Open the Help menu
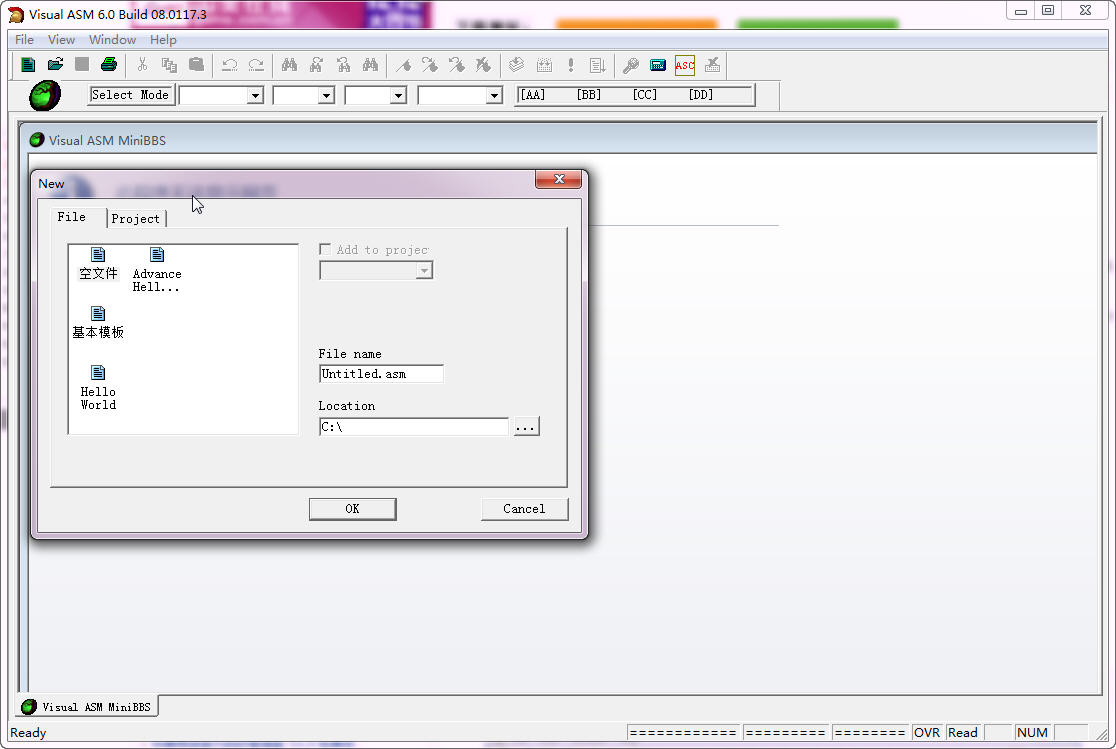The height and width of the screenshot is (749, 1116). point(163,40)
